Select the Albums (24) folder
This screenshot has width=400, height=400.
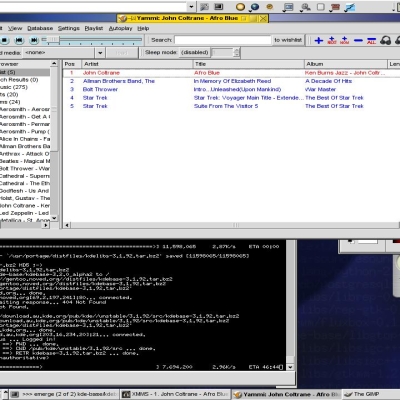coord(10,102)
